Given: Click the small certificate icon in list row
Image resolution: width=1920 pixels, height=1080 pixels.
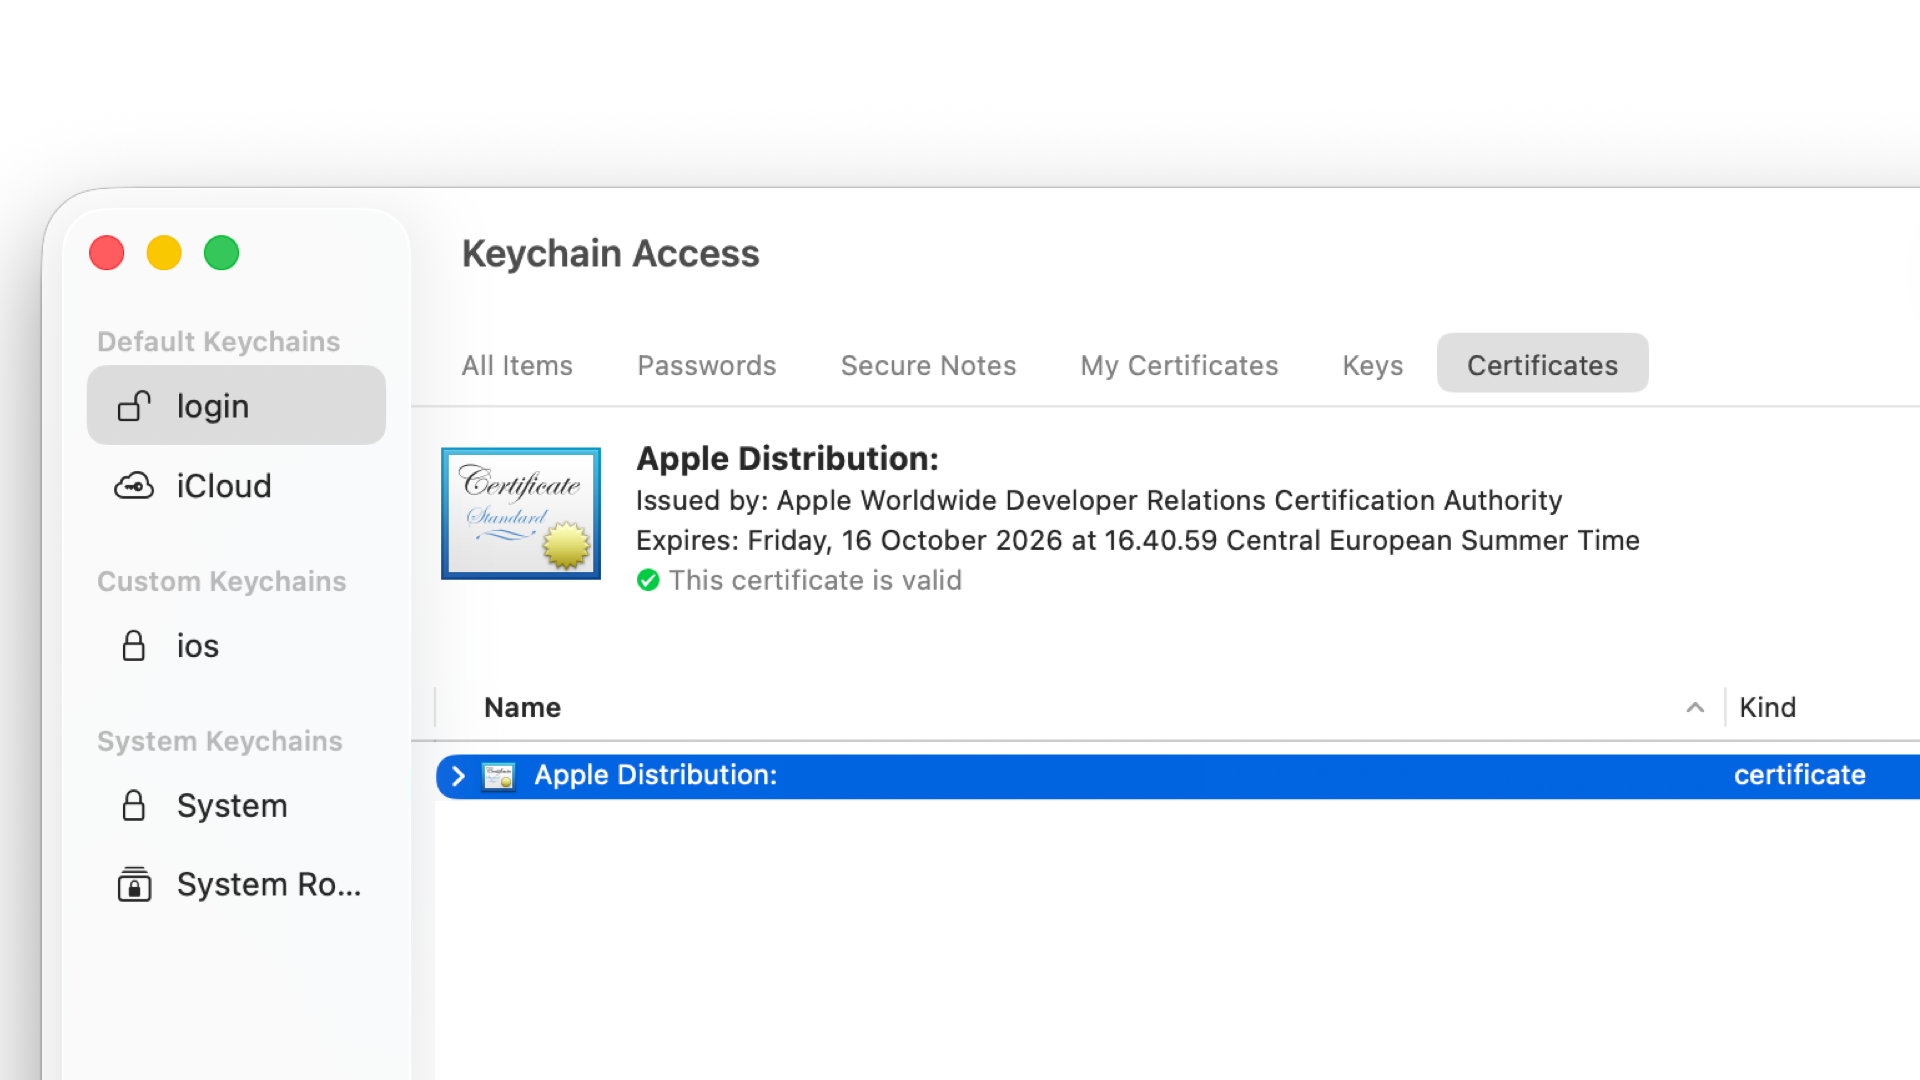Looking at the screenshot, I should tap(498, 776).
